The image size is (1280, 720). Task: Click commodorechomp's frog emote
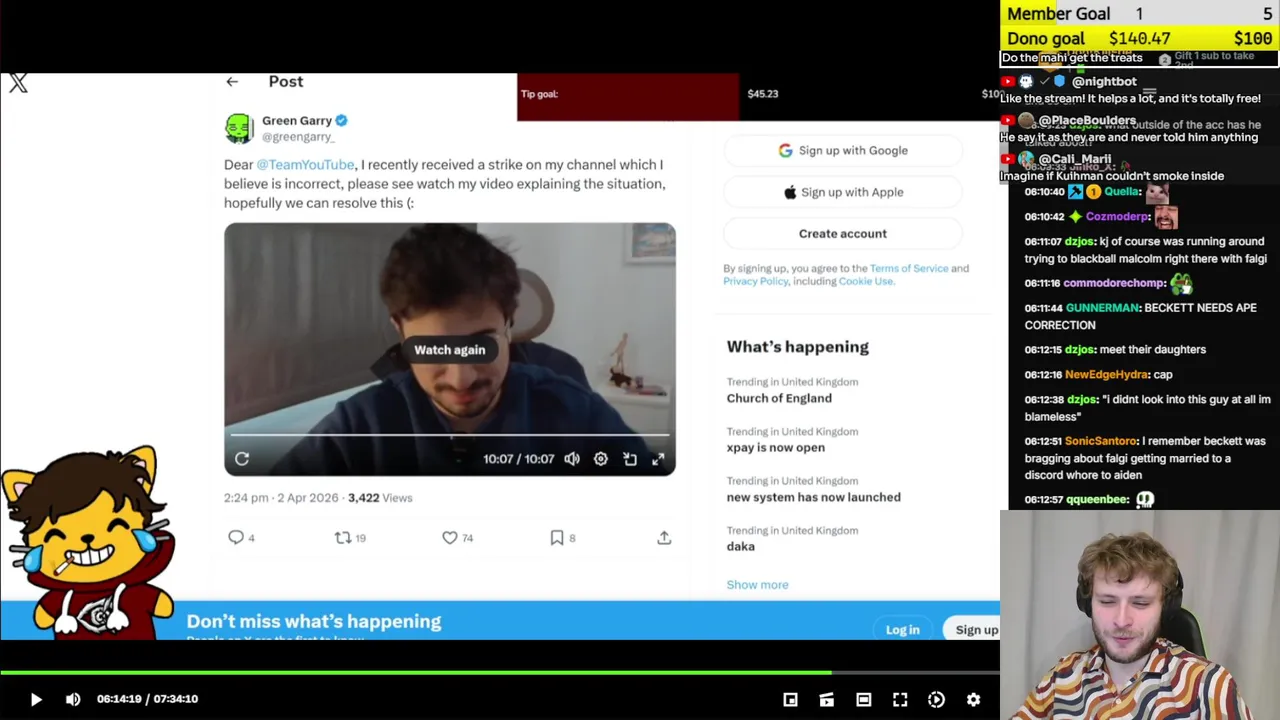[1181, 284]
